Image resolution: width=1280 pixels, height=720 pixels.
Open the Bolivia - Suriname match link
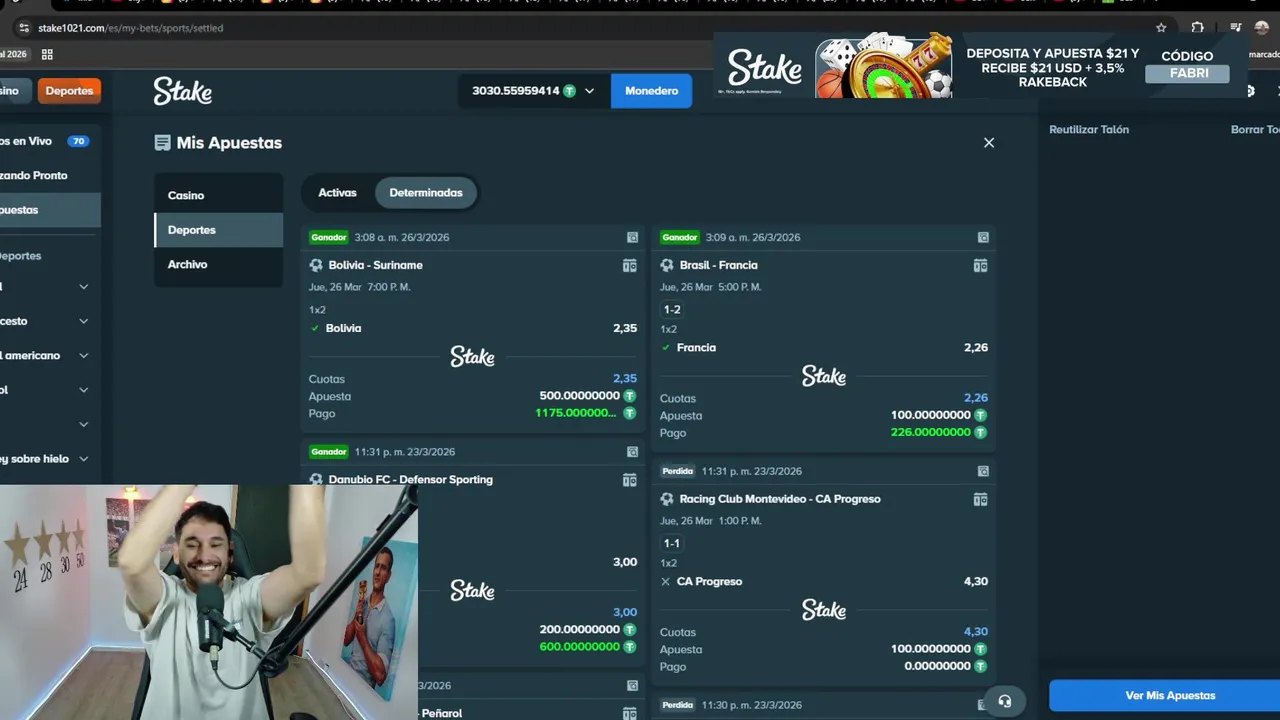click(x=375, y=266)
